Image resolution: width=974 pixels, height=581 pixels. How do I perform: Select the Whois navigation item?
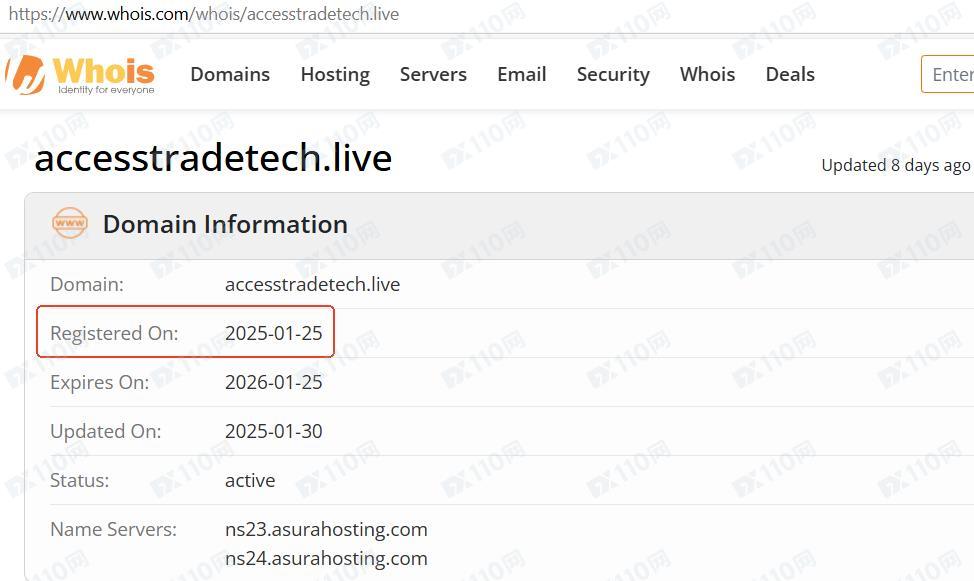[x=708, y=75]
